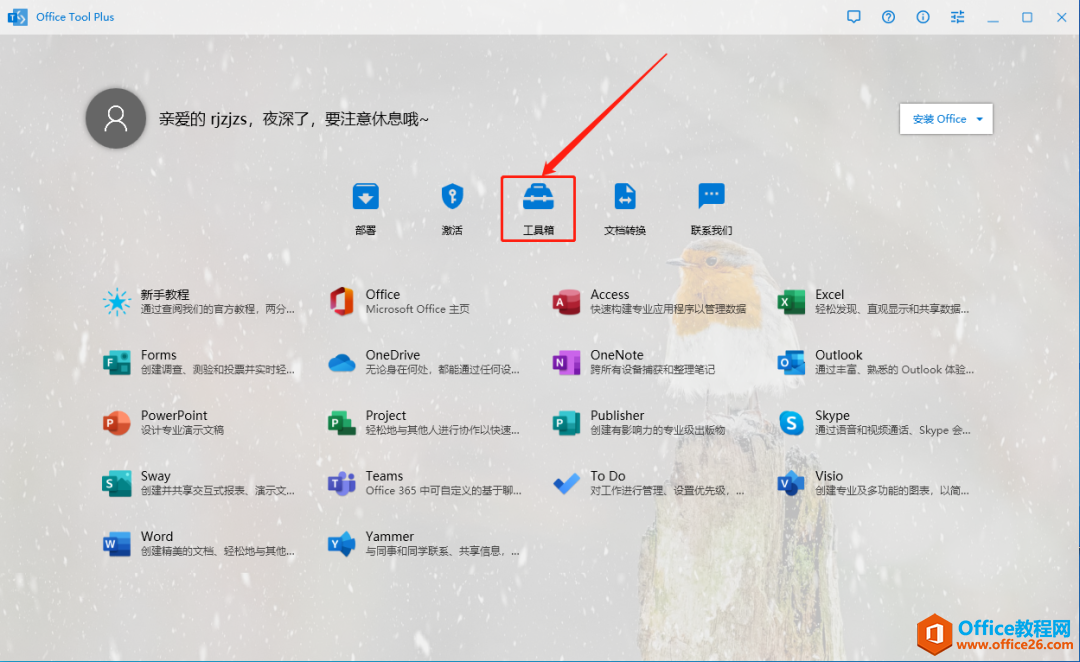1080x662 pixels.
Task: Open the 联系我们 chat bubble icon
Action: [x=711, y=196]
